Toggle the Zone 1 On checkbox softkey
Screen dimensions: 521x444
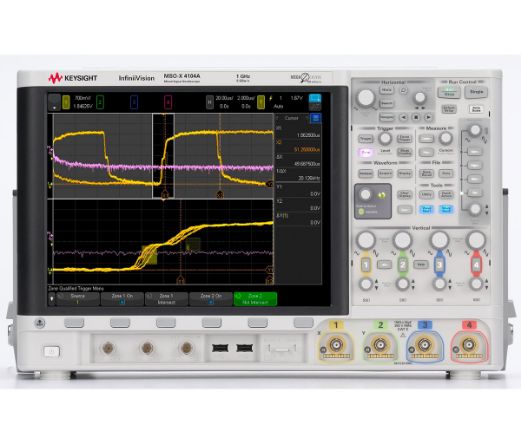(x=122, y=299)
